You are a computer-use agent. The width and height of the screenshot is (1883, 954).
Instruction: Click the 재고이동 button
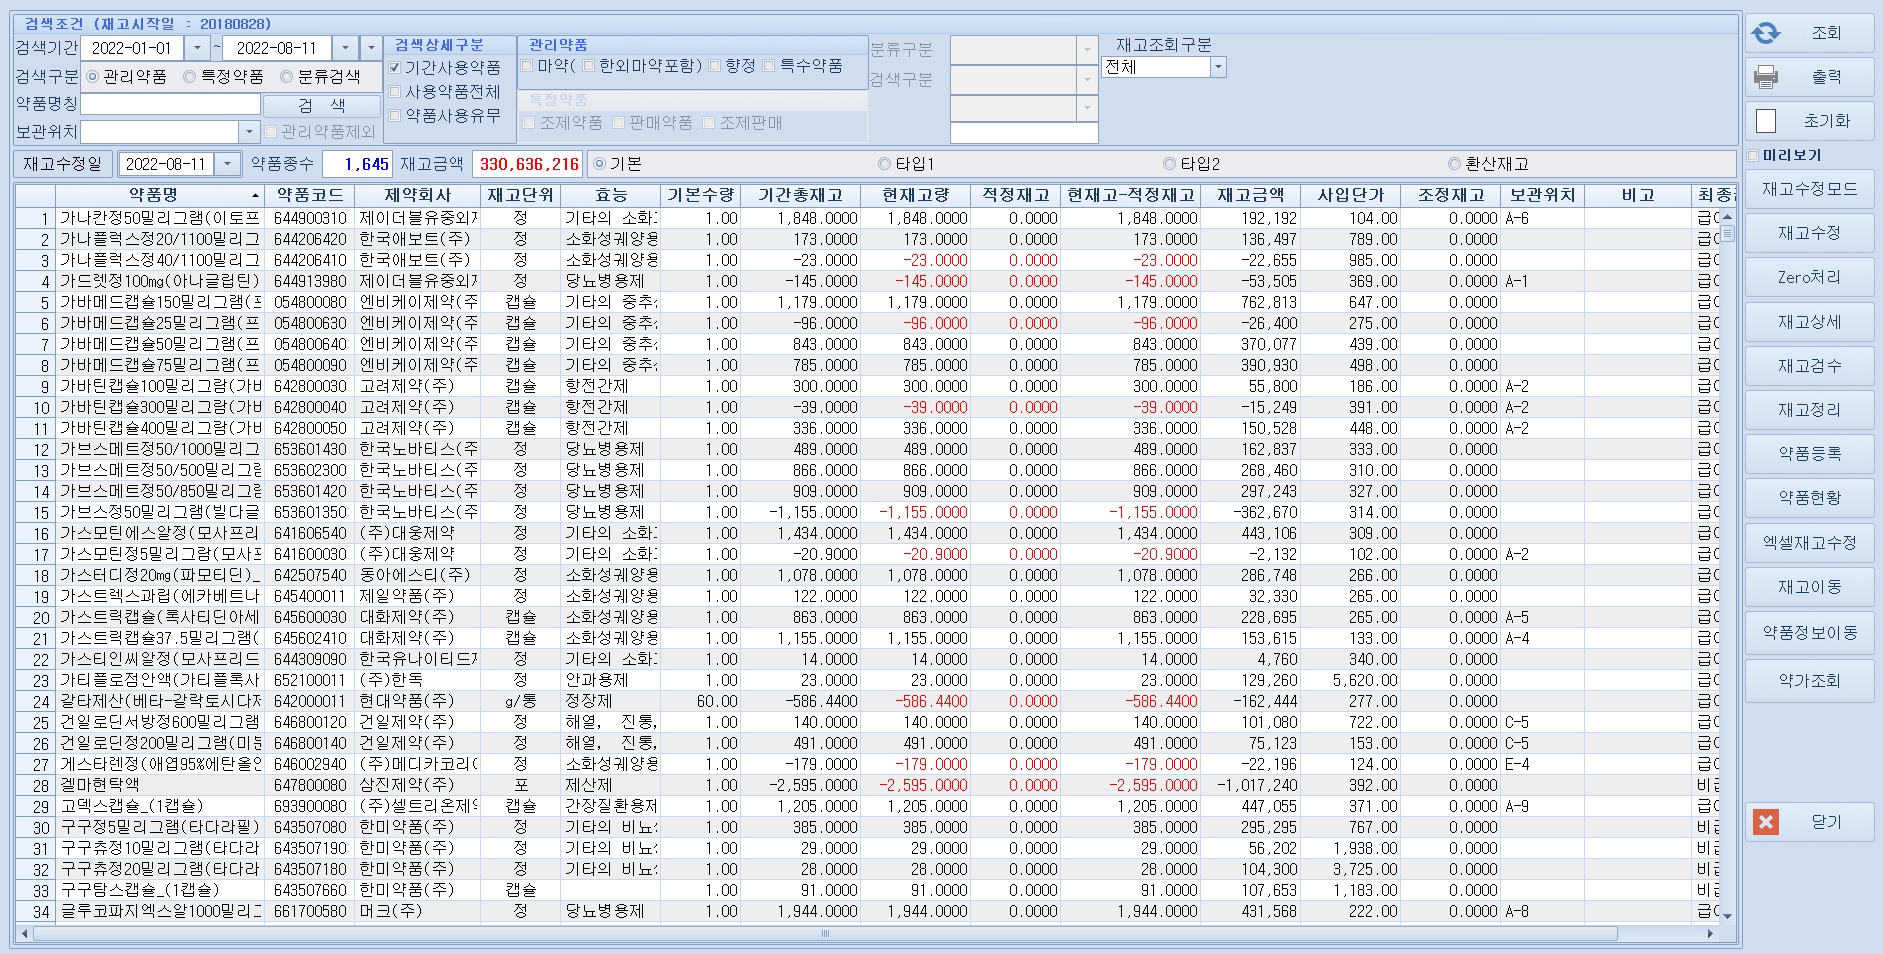click(1809, 587)
